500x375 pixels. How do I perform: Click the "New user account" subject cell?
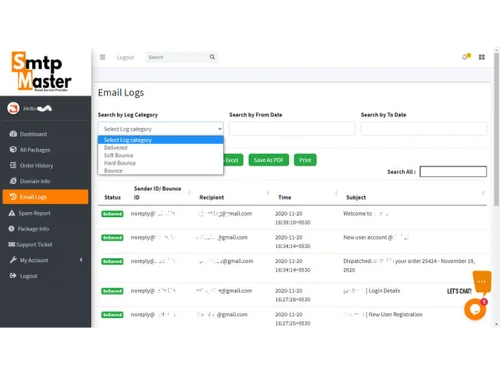(x=376, y=237)
